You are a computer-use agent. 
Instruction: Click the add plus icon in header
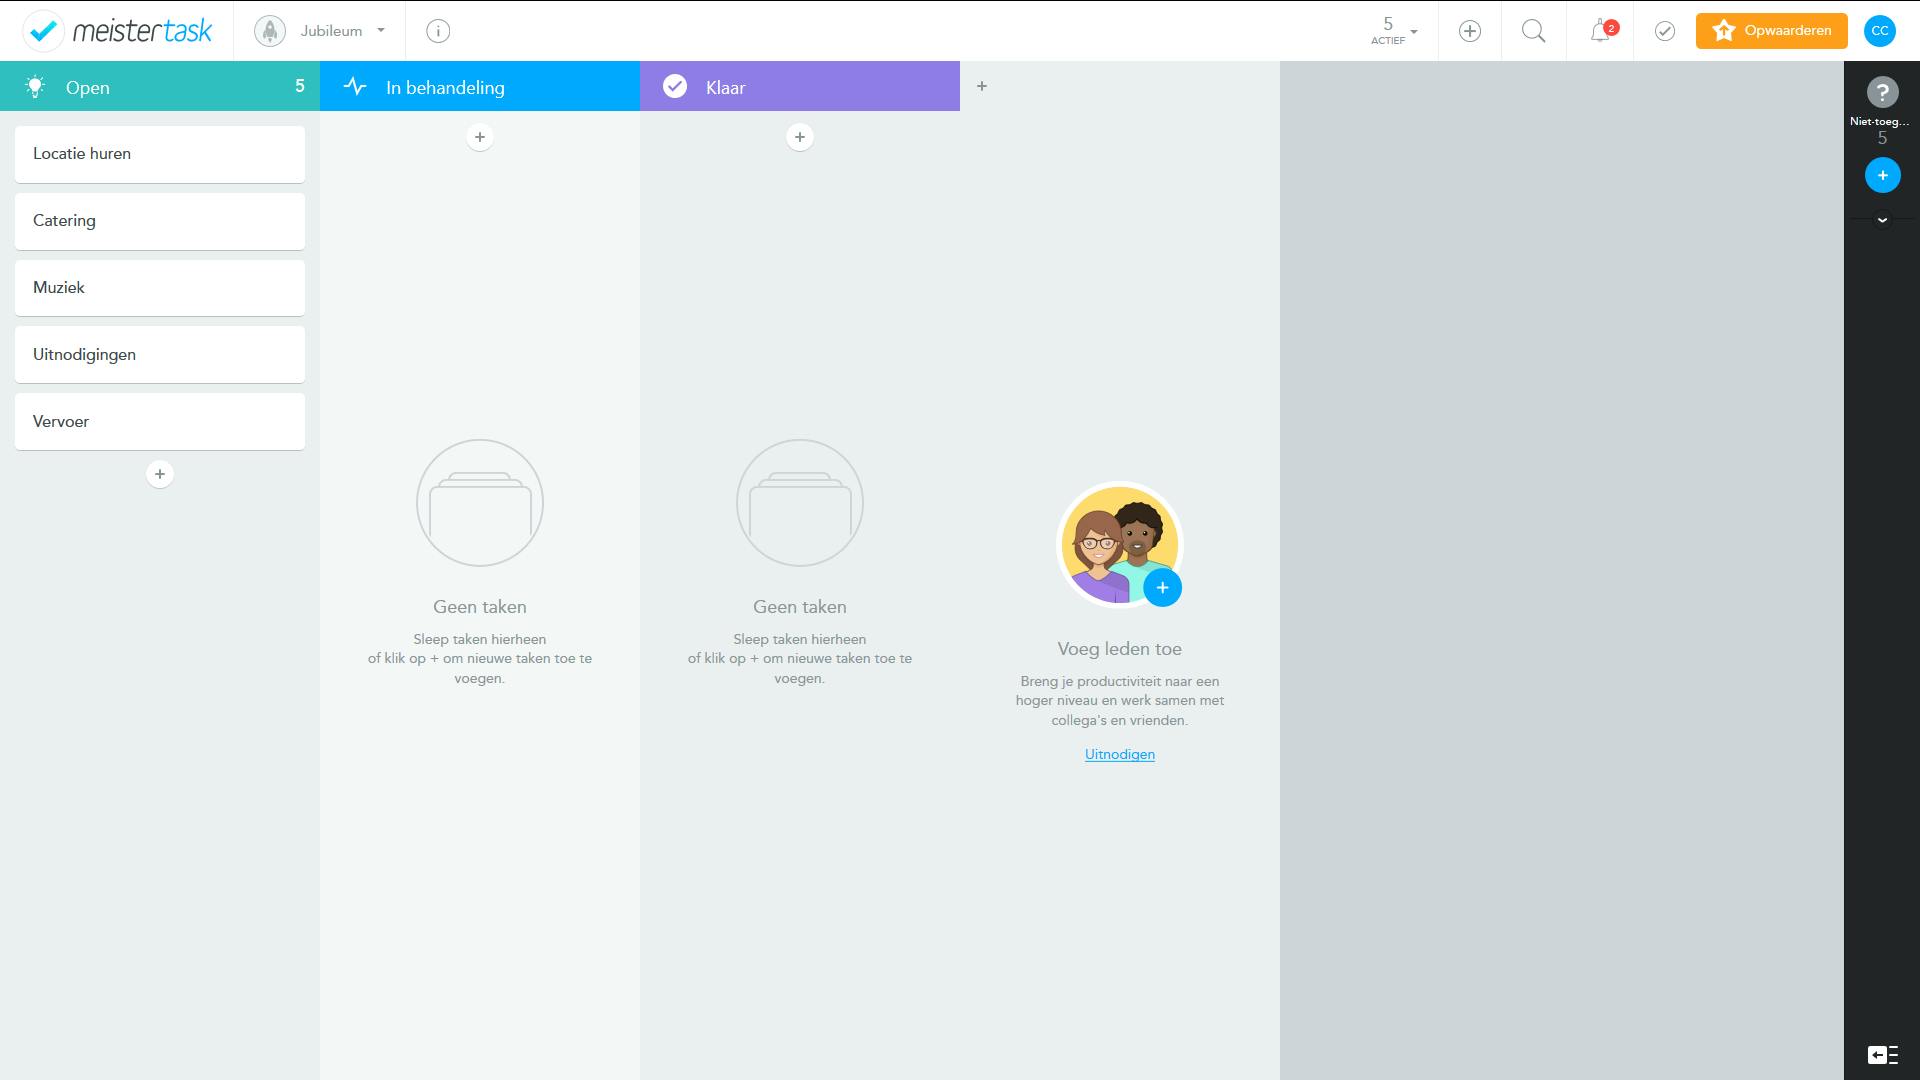(x=1469, y=31)
